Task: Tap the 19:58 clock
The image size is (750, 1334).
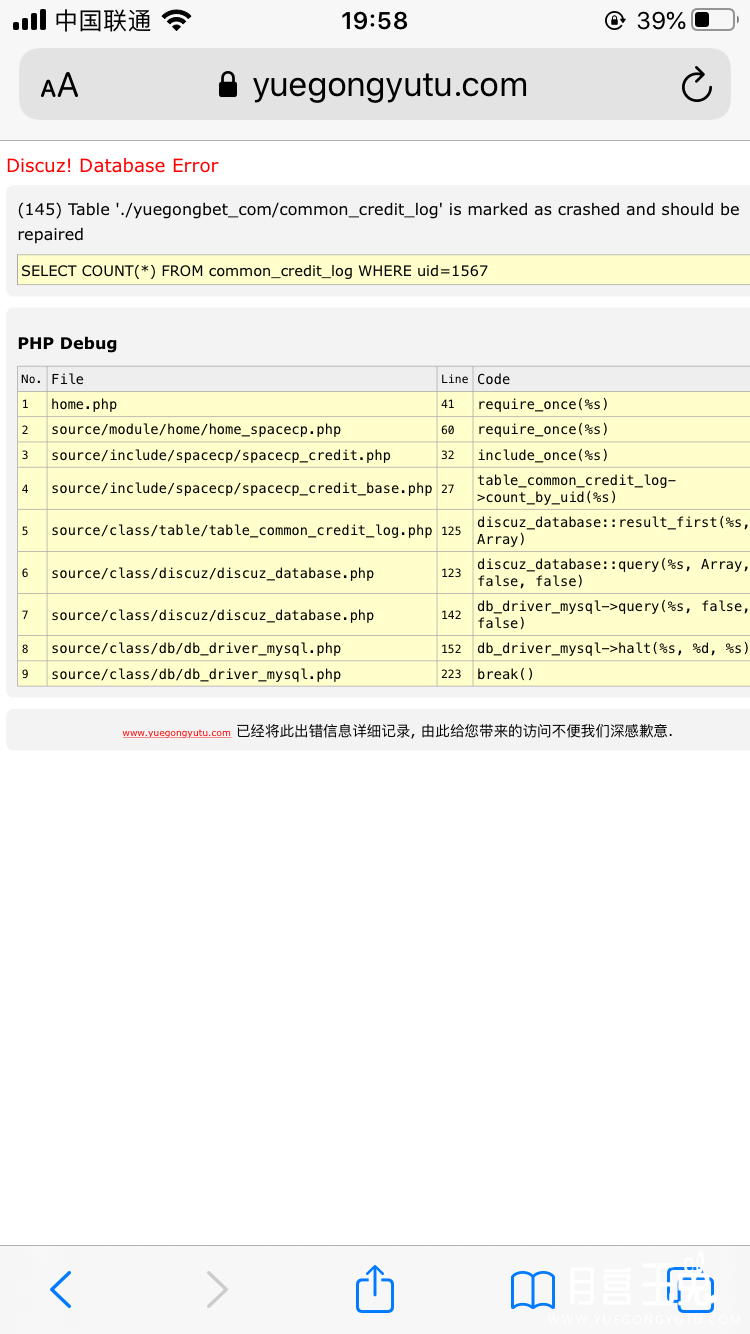Action: (374, 20)
